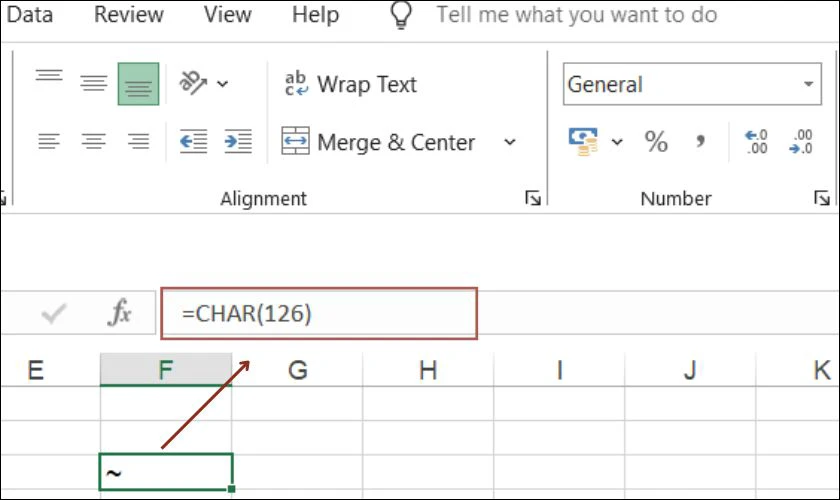Viewport: 840px width, 500px height.
Task: Open the Alignment dialog launcher
Action: click(533, 198)
